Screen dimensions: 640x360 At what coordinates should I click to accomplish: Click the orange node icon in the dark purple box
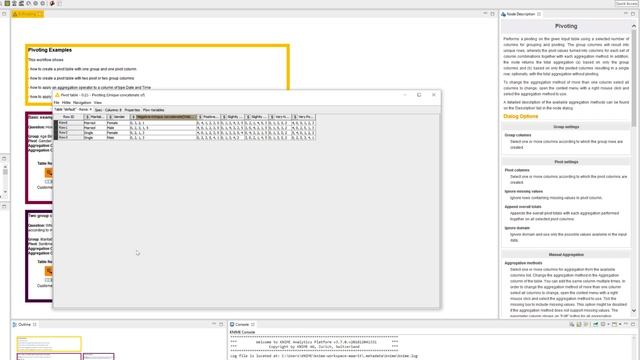tap(49, 271)
